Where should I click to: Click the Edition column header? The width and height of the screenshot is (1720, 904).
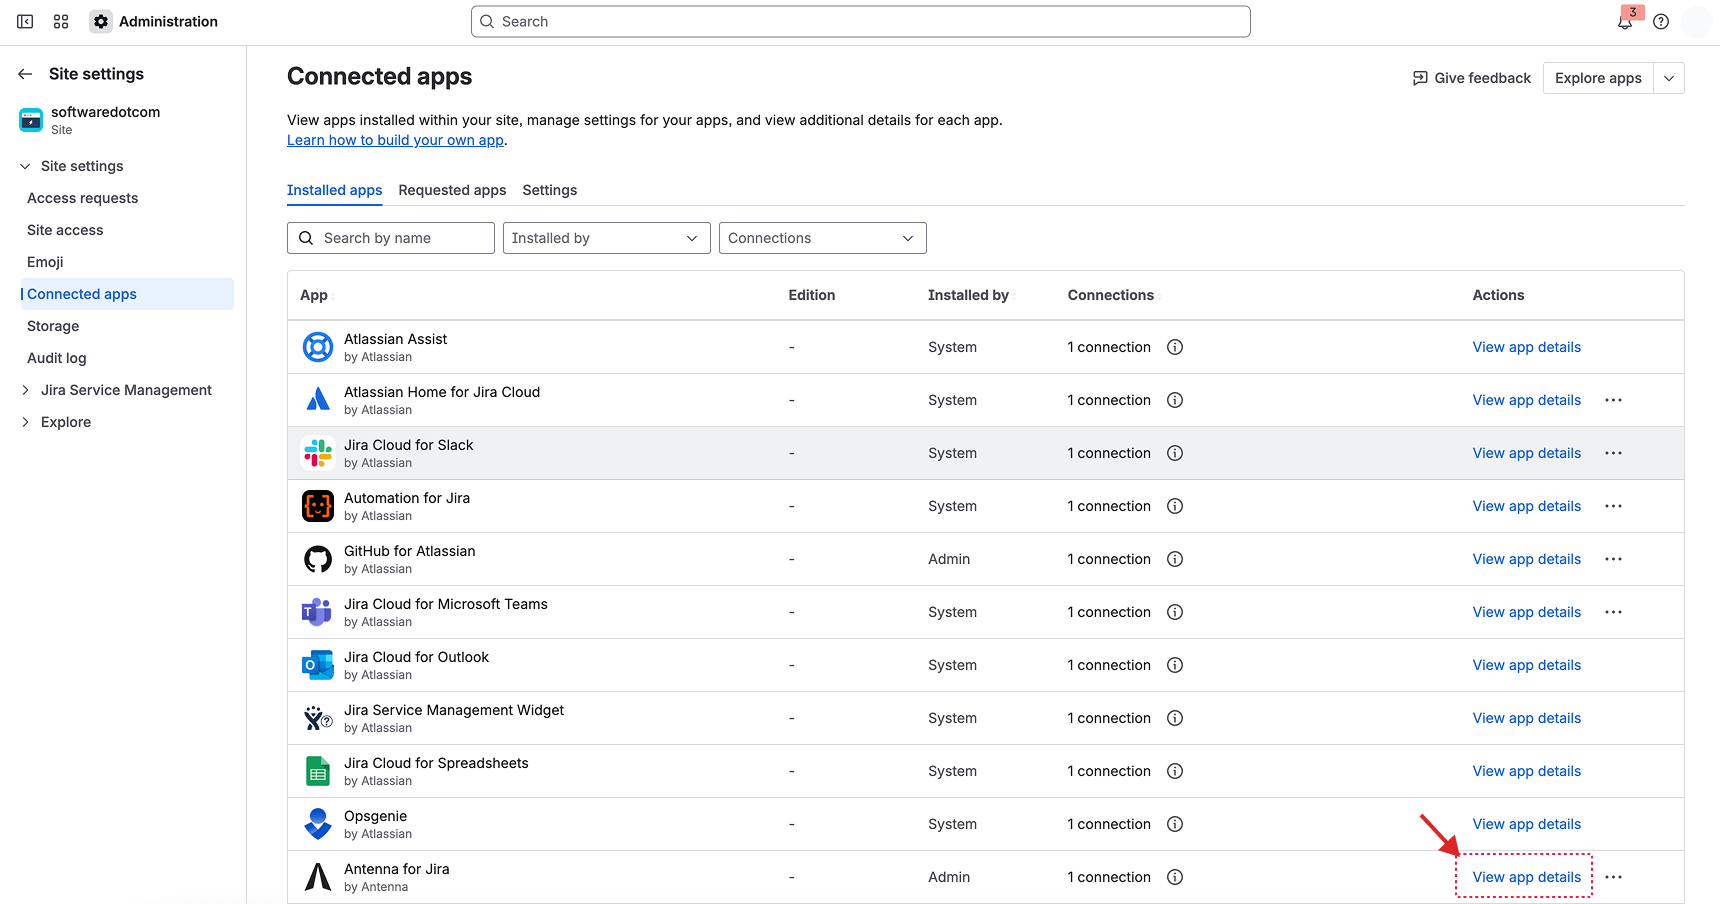(x=811, y=295)
